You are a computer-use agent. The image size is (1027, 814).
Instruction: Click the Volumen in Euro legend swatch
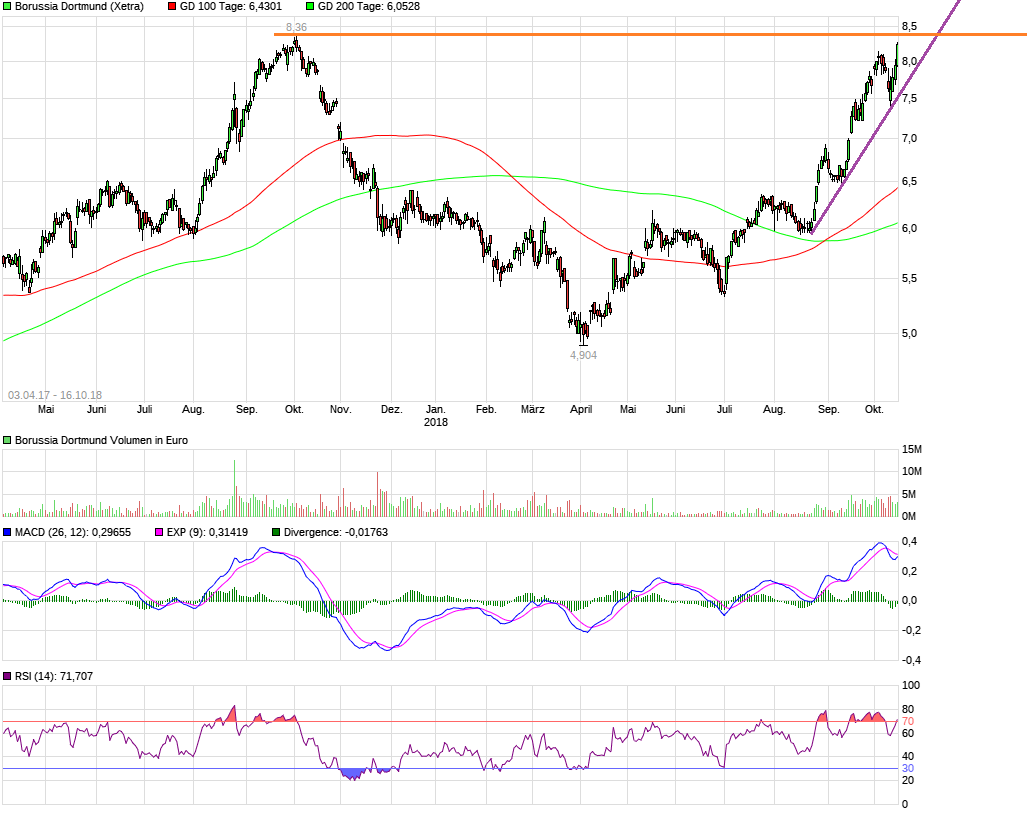[x=7, y=441]
